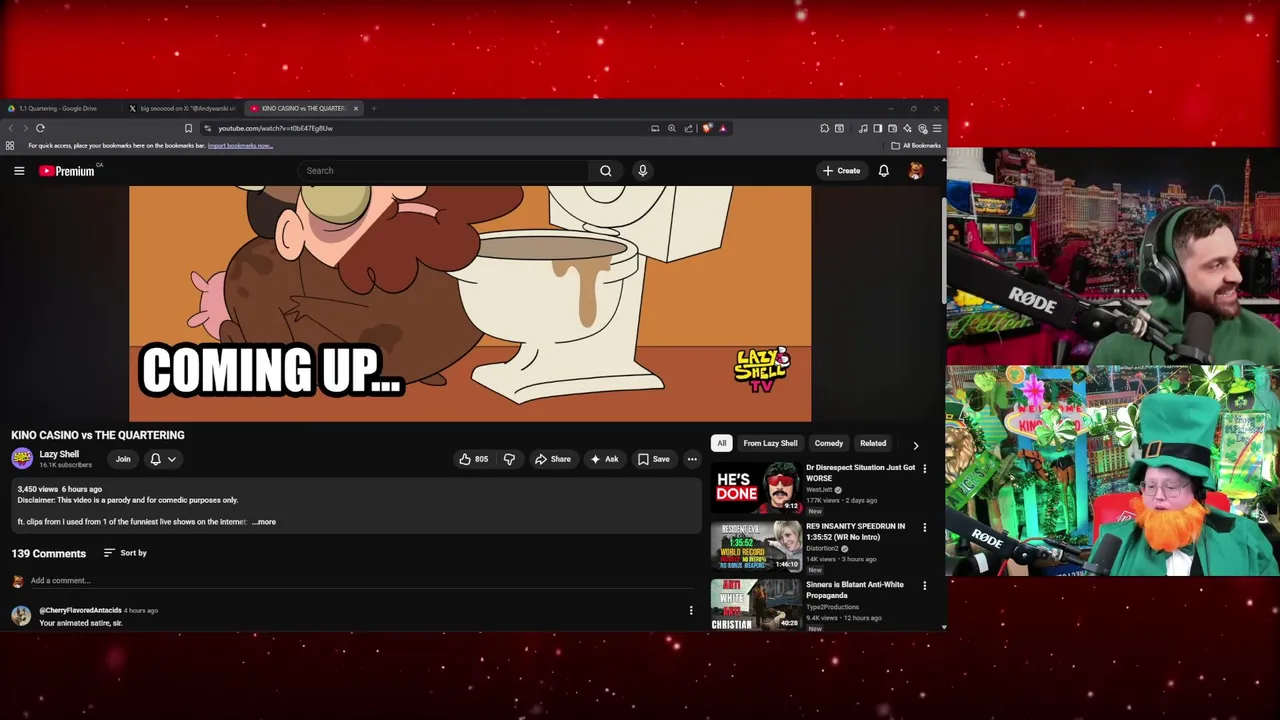
Task: Click the YouTube search input field
Action: (445, 171)
